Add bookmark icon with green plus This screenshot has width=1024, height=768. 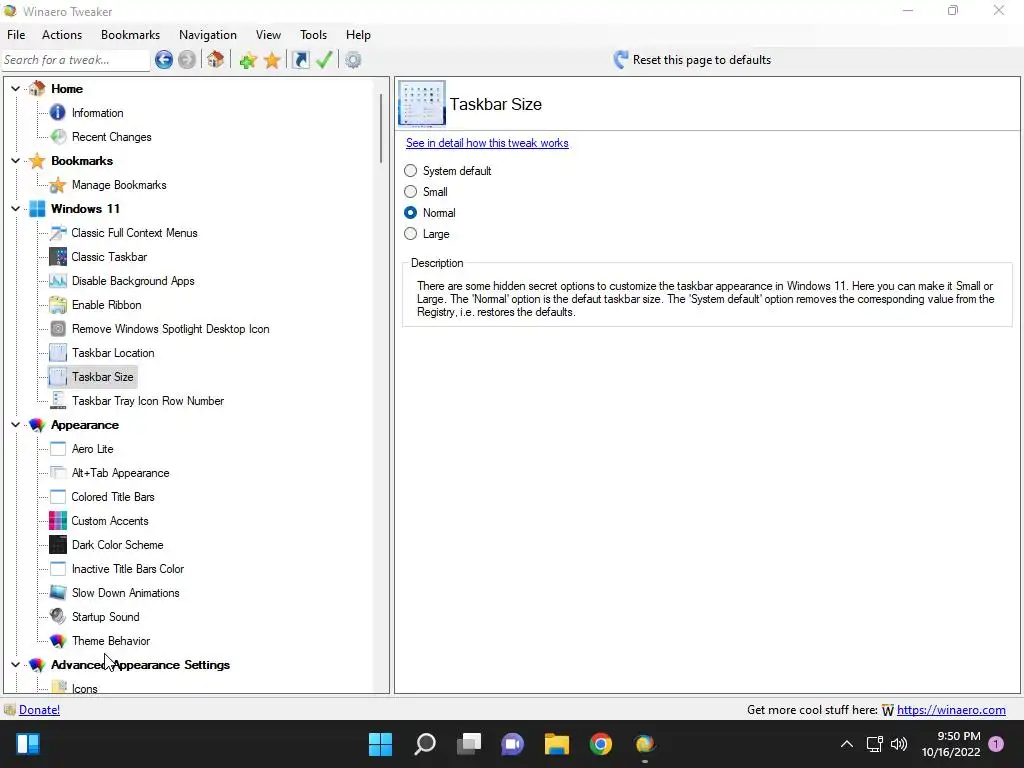coord(248,60)
